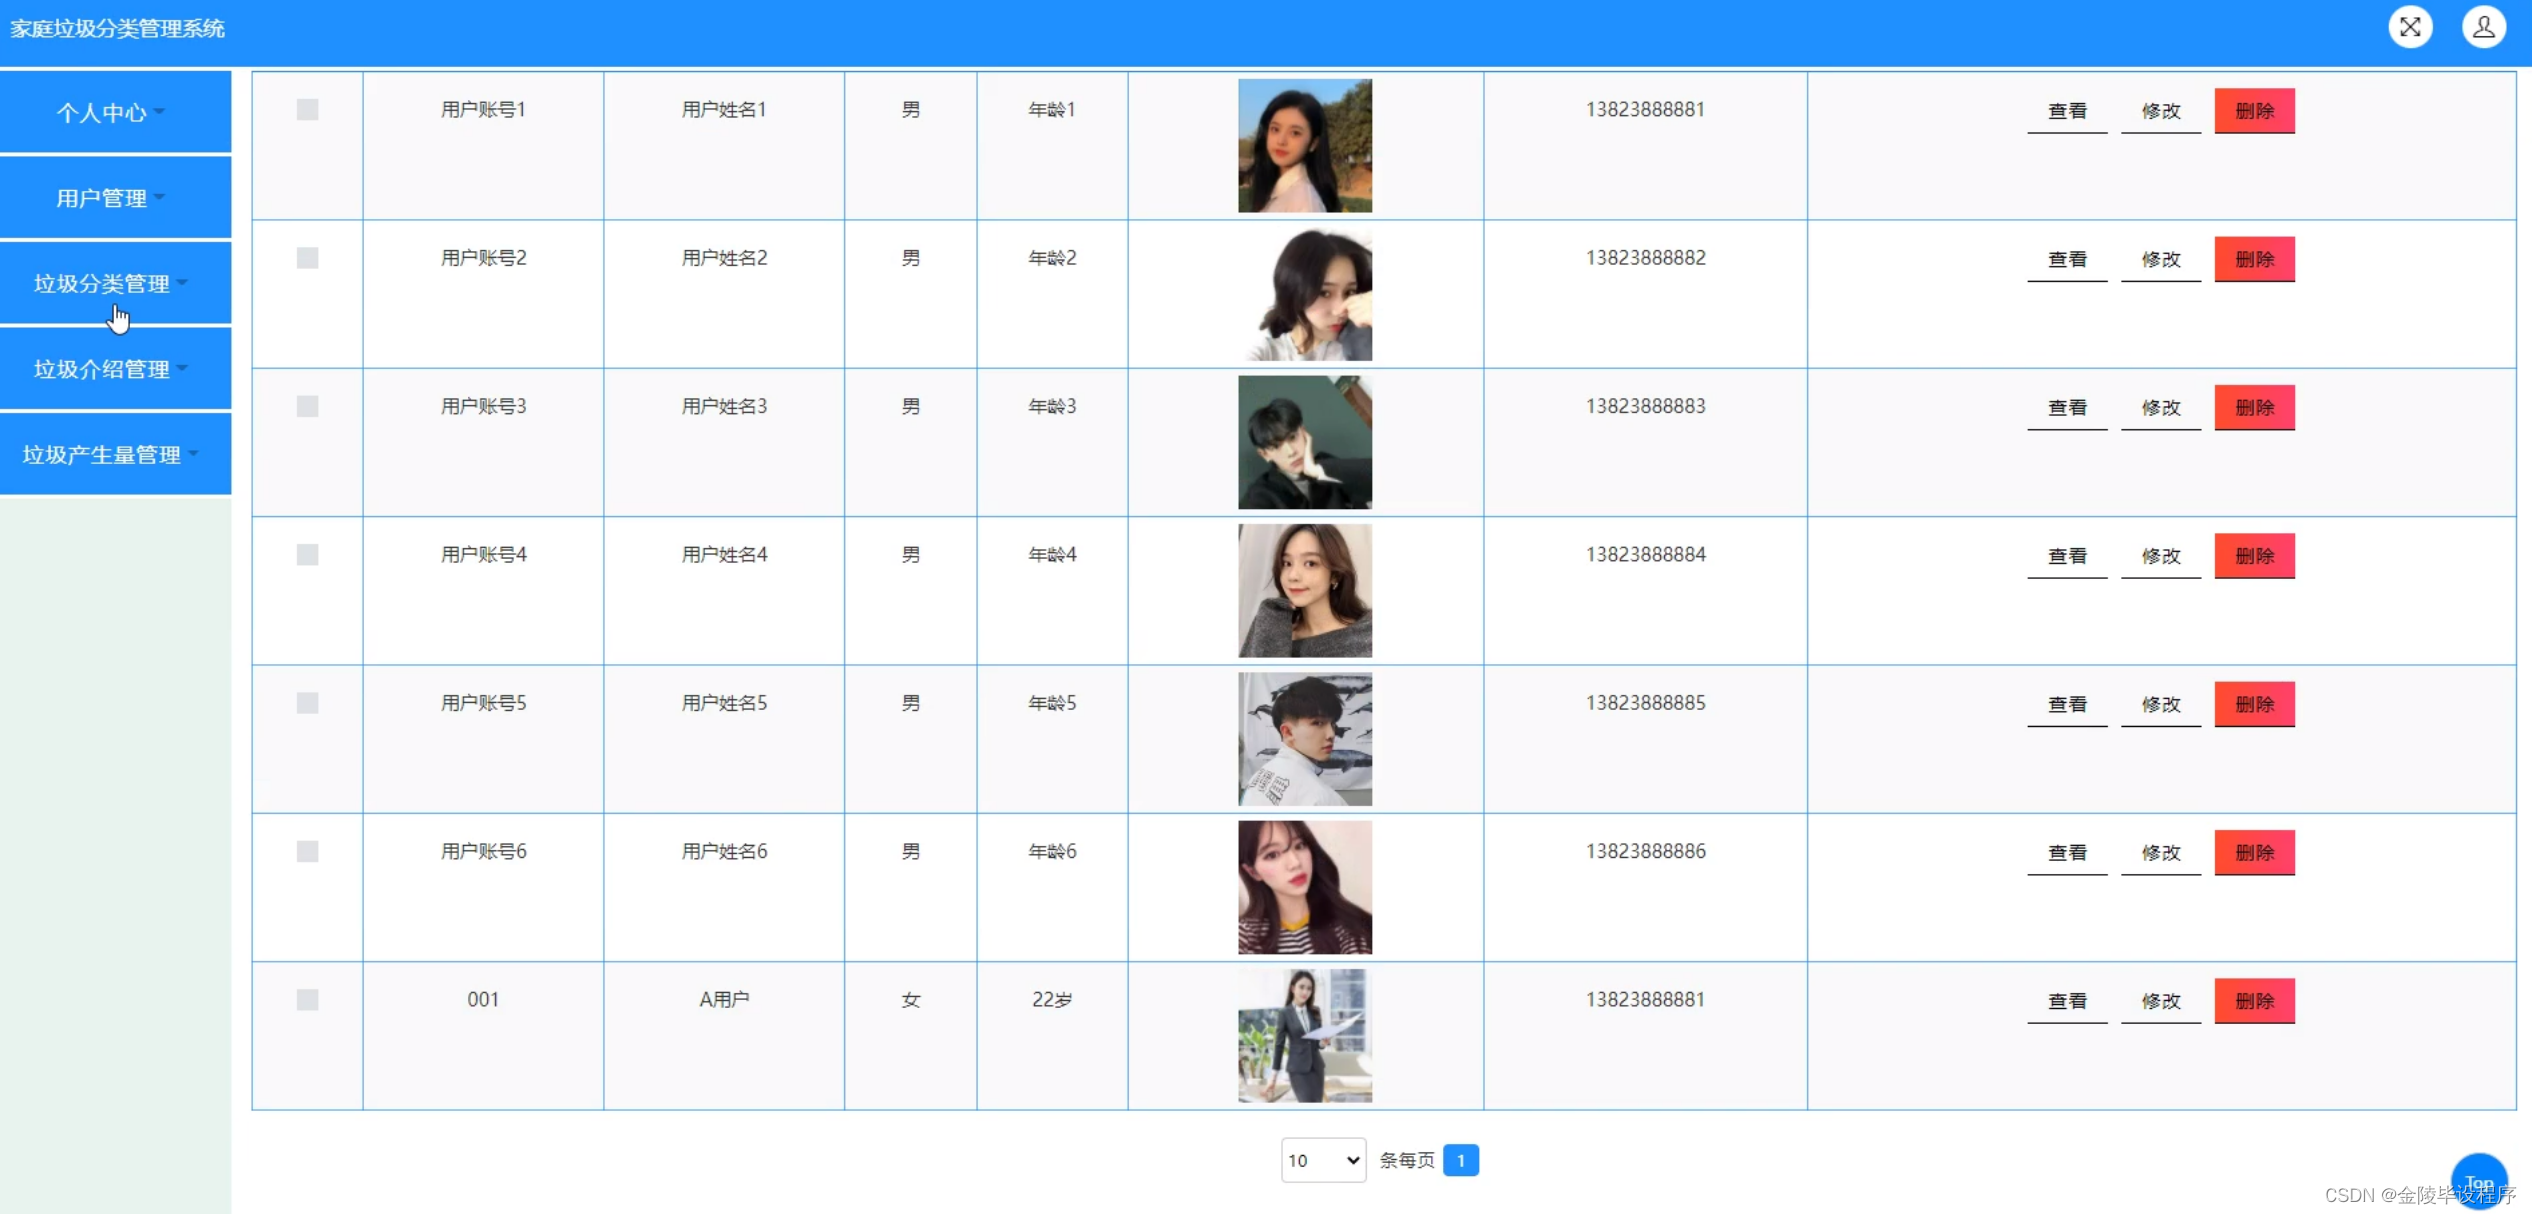The width and height of the screenshot is (2532, 1214).
Task: Open avatar photo of 用户账号3
Action: [x=1304, y=442]
